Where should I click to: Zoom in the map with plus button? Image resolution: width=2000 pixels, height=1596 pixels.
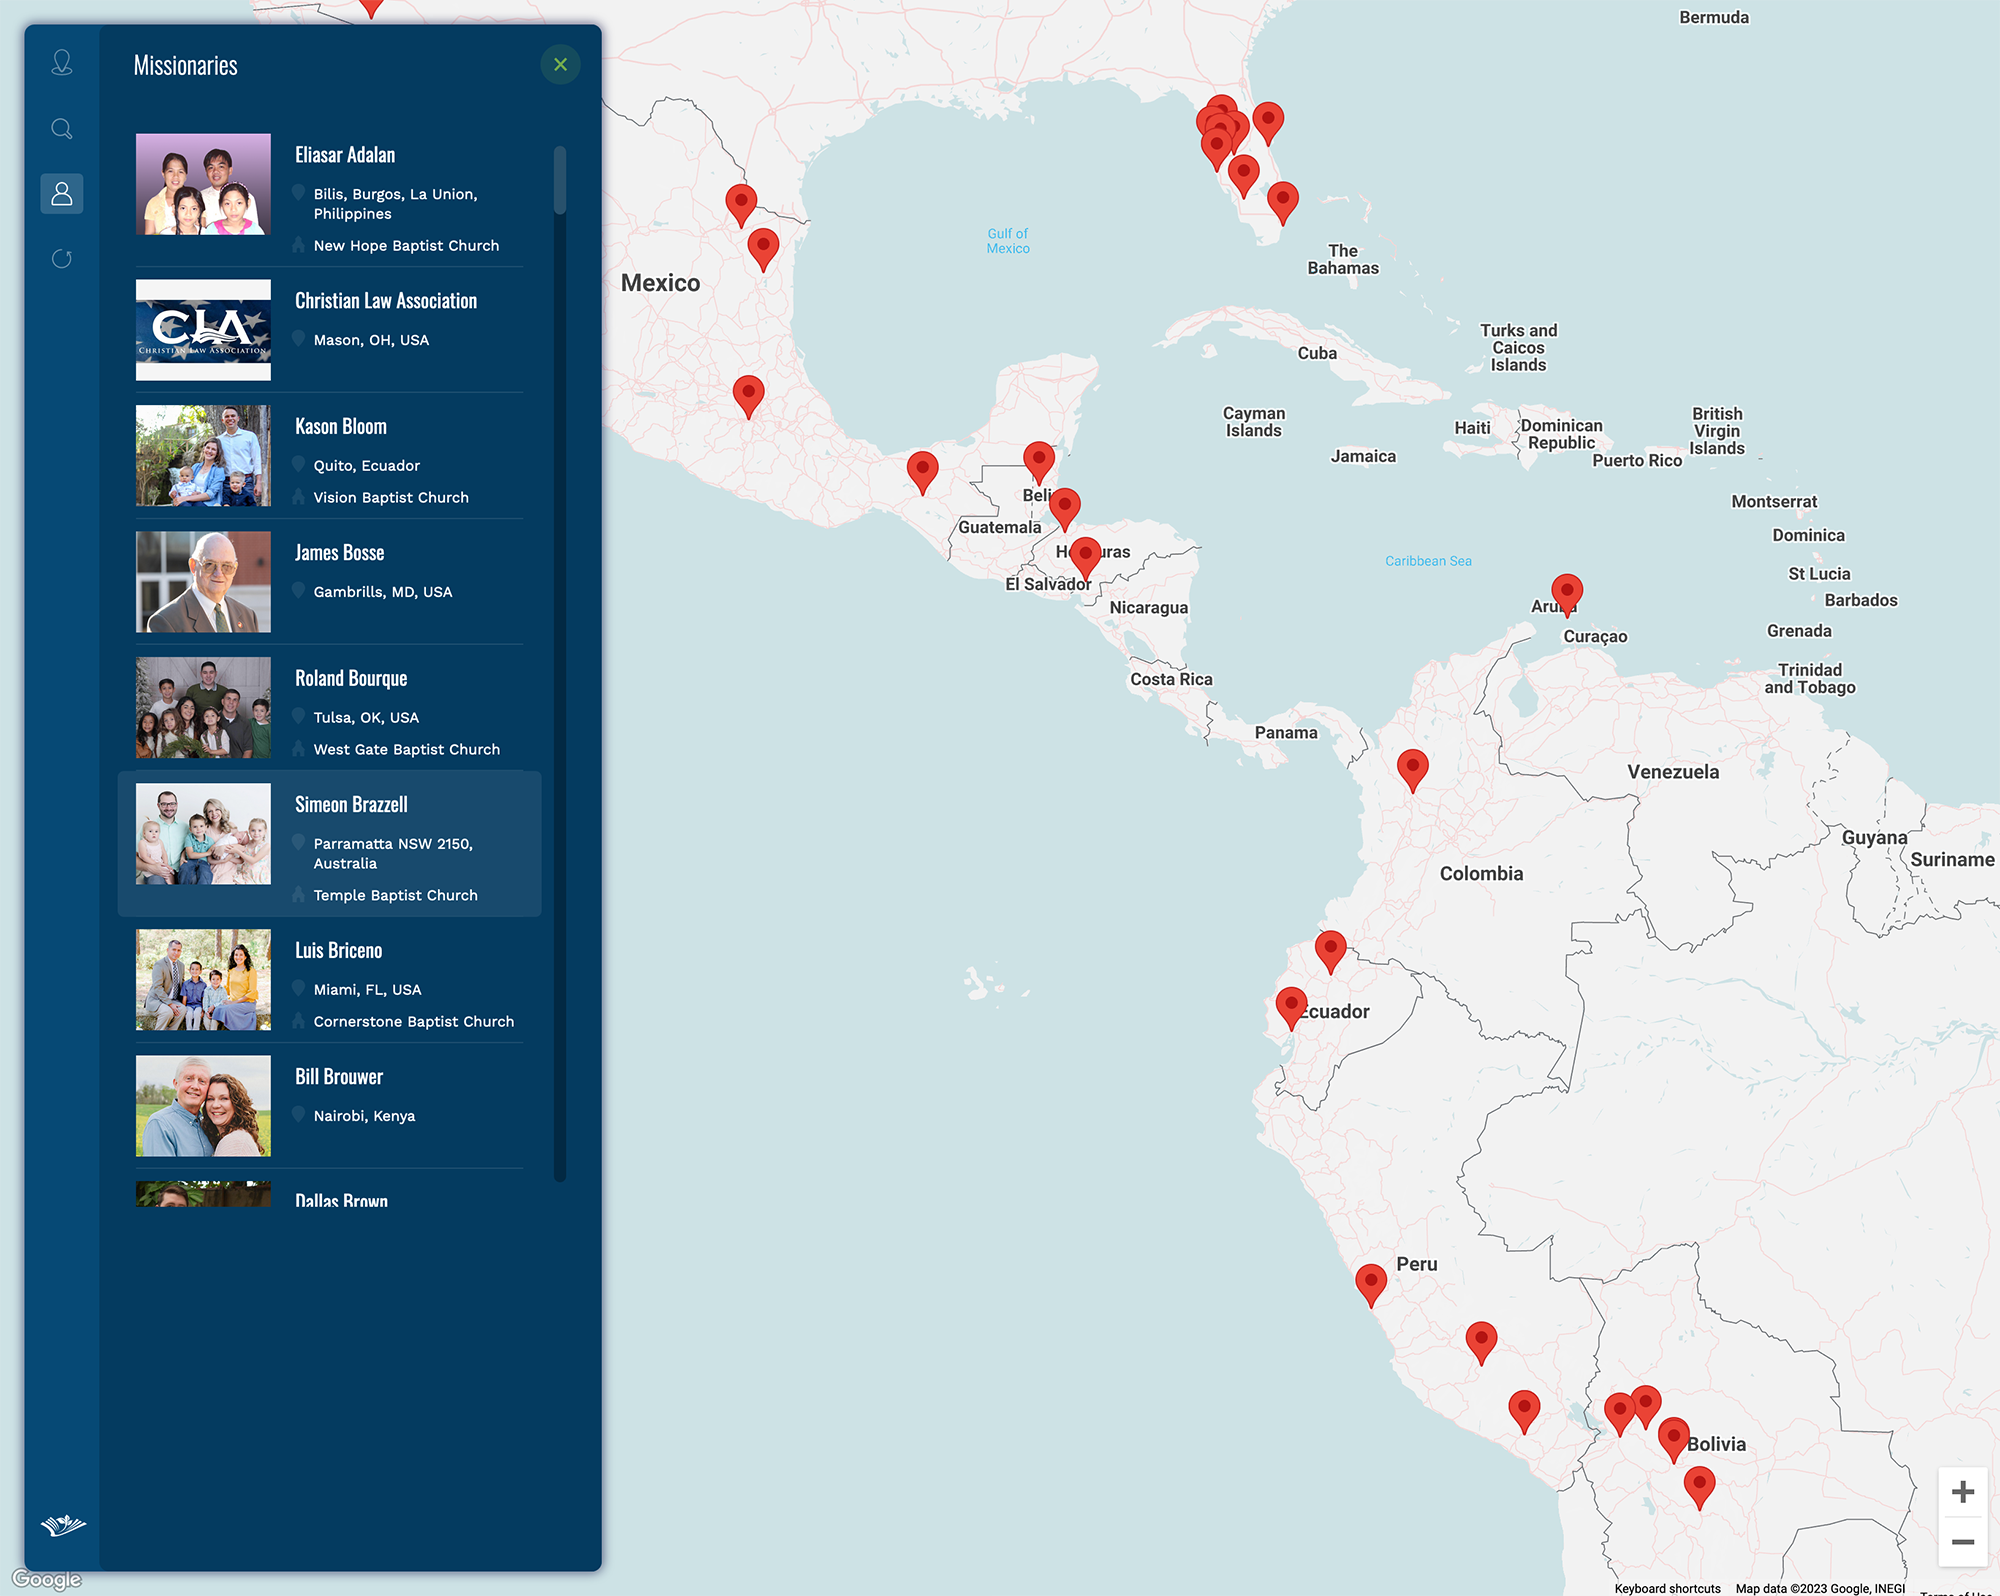pyautogui.click(x=1962, y=1492)
